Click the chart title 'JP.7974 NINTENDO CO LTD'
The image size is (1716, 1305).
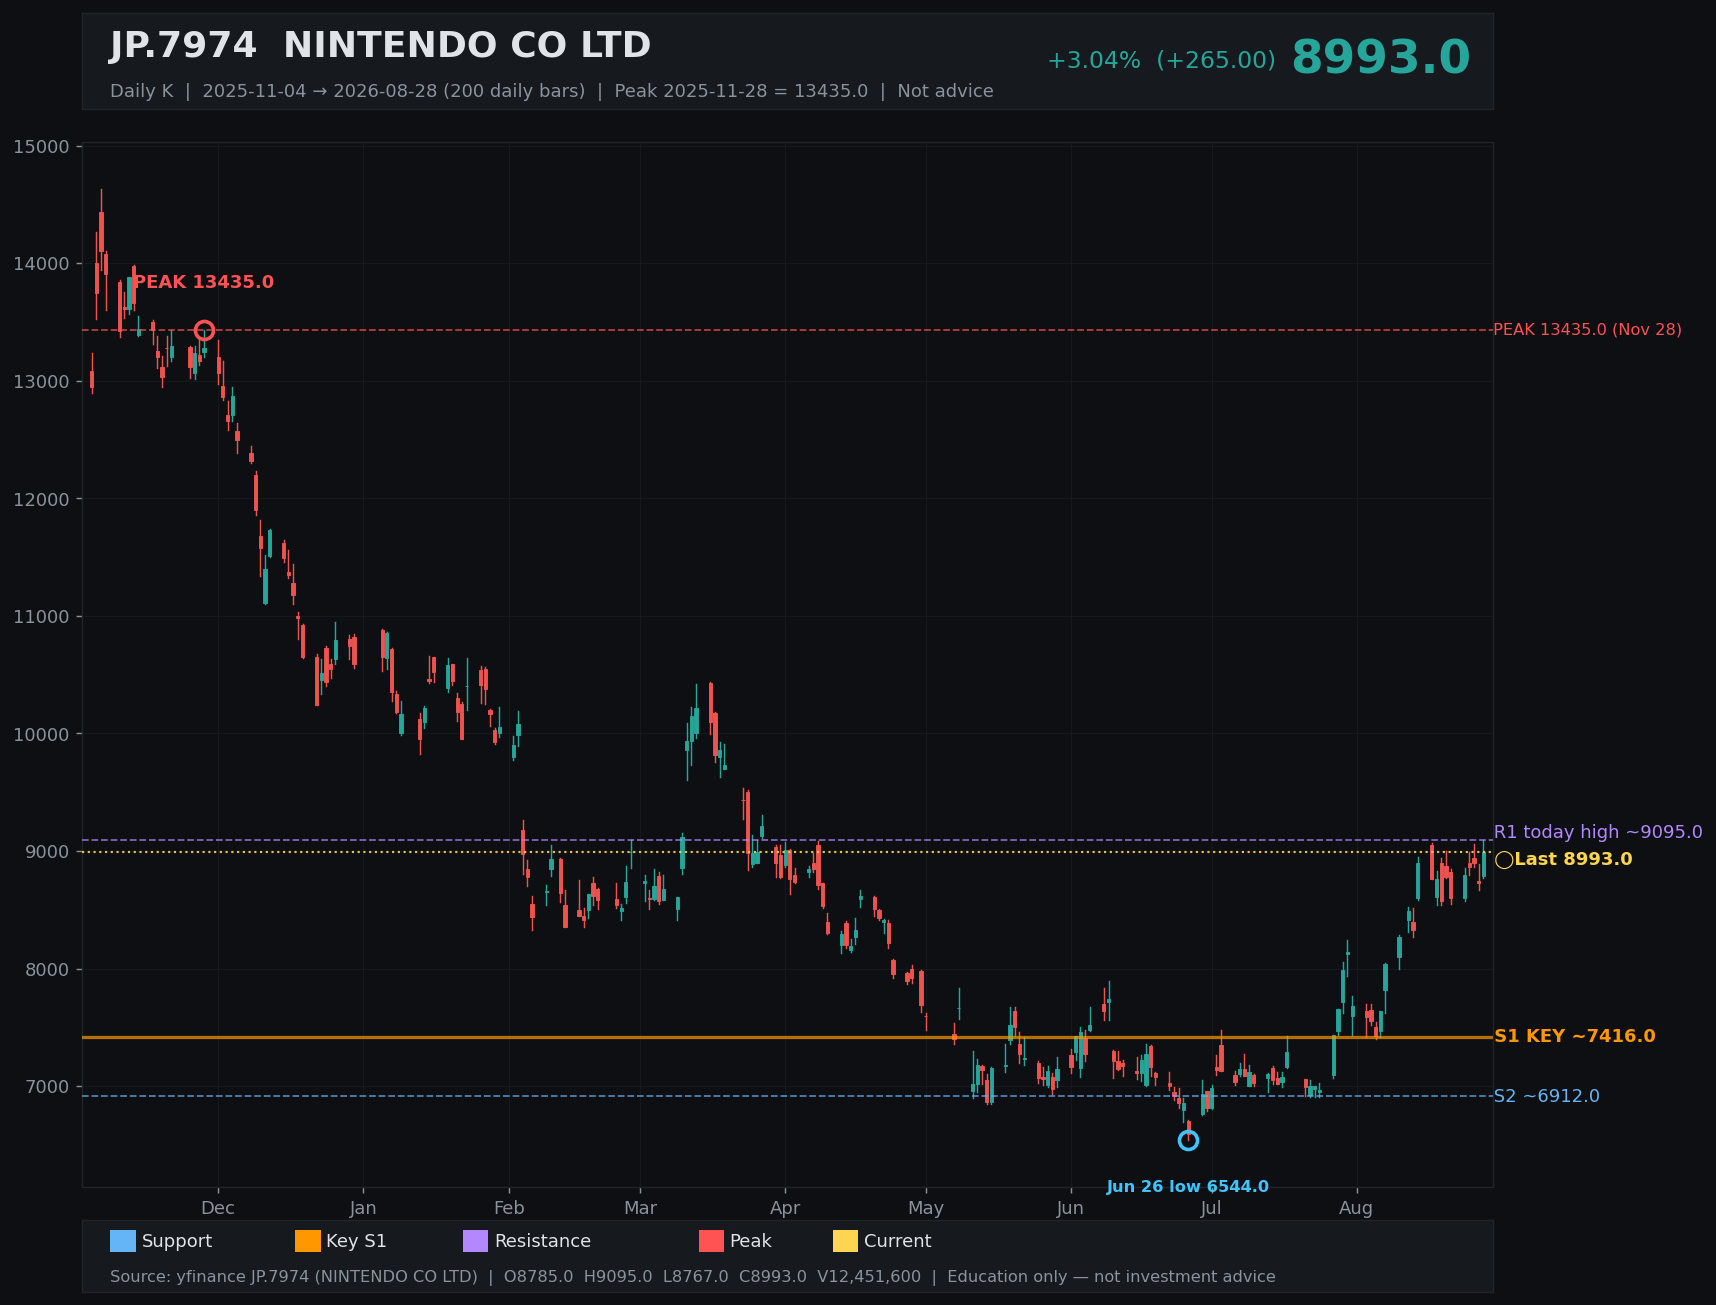point(381,46)
